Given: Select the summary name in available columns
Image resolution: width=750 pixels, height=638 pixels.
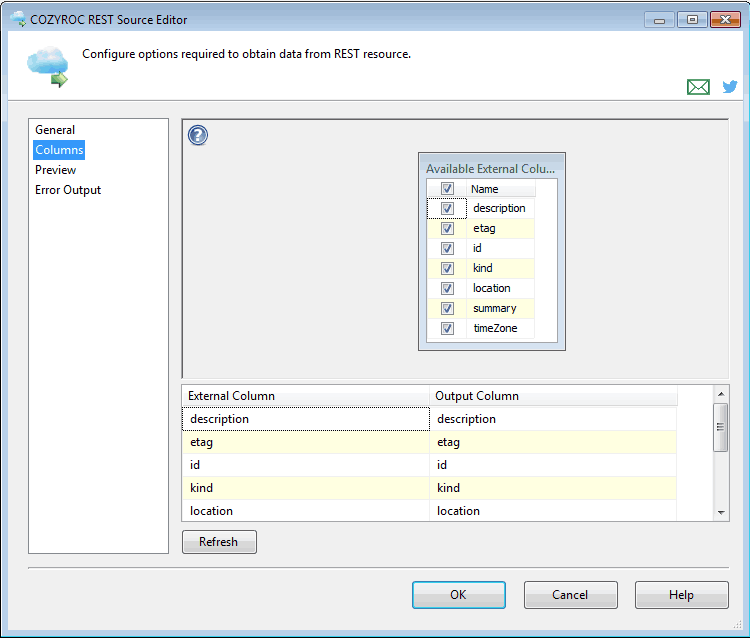Looking at the screenshot, I should [500, 308].
